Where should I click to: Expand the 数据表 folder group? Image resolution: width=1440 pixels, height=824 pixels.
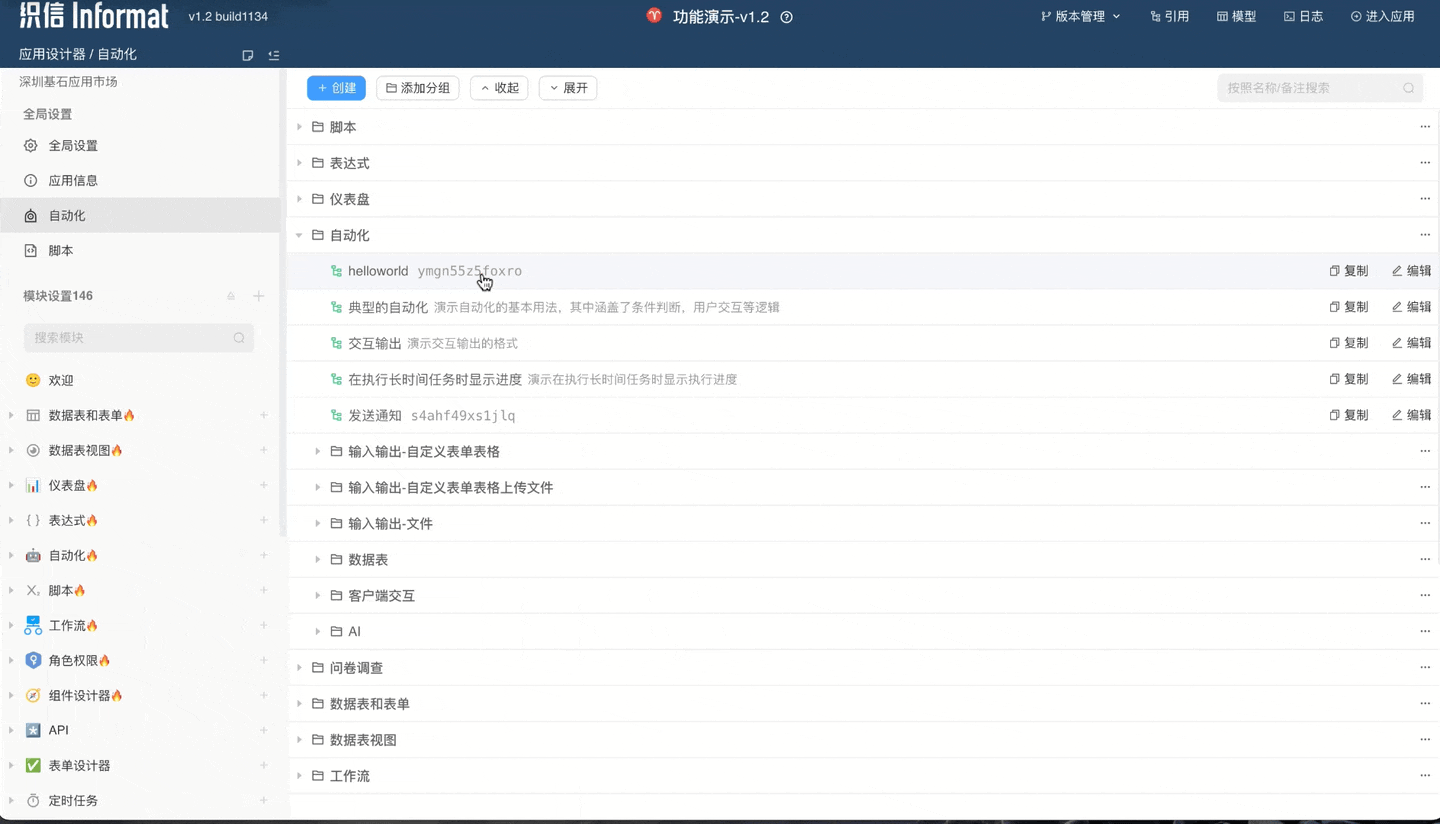point(319,559)
